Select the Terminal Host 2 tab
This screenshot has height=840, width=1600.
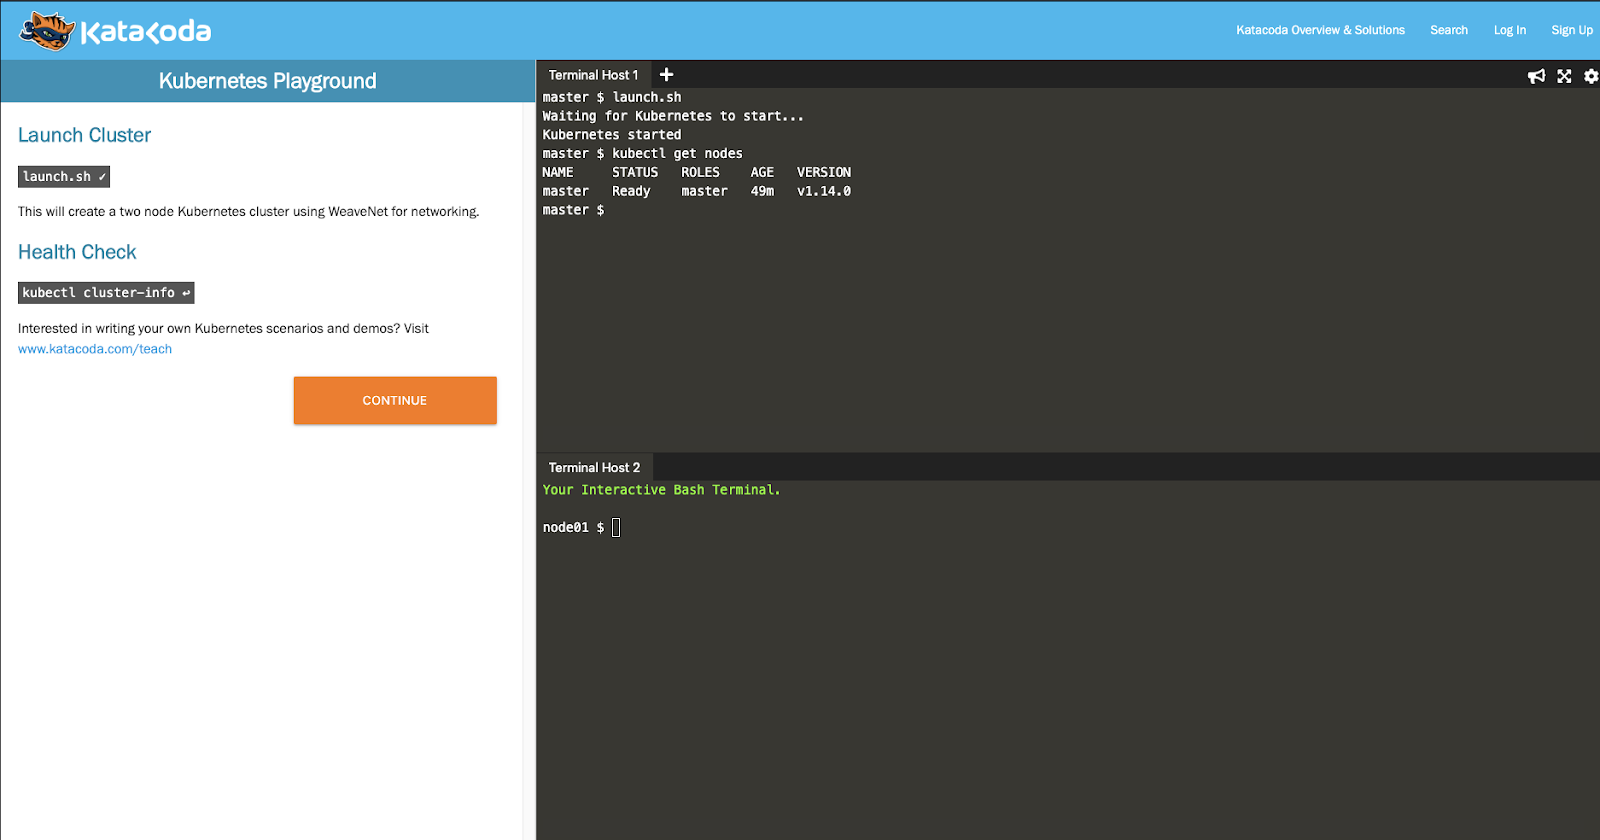(594, 467)
